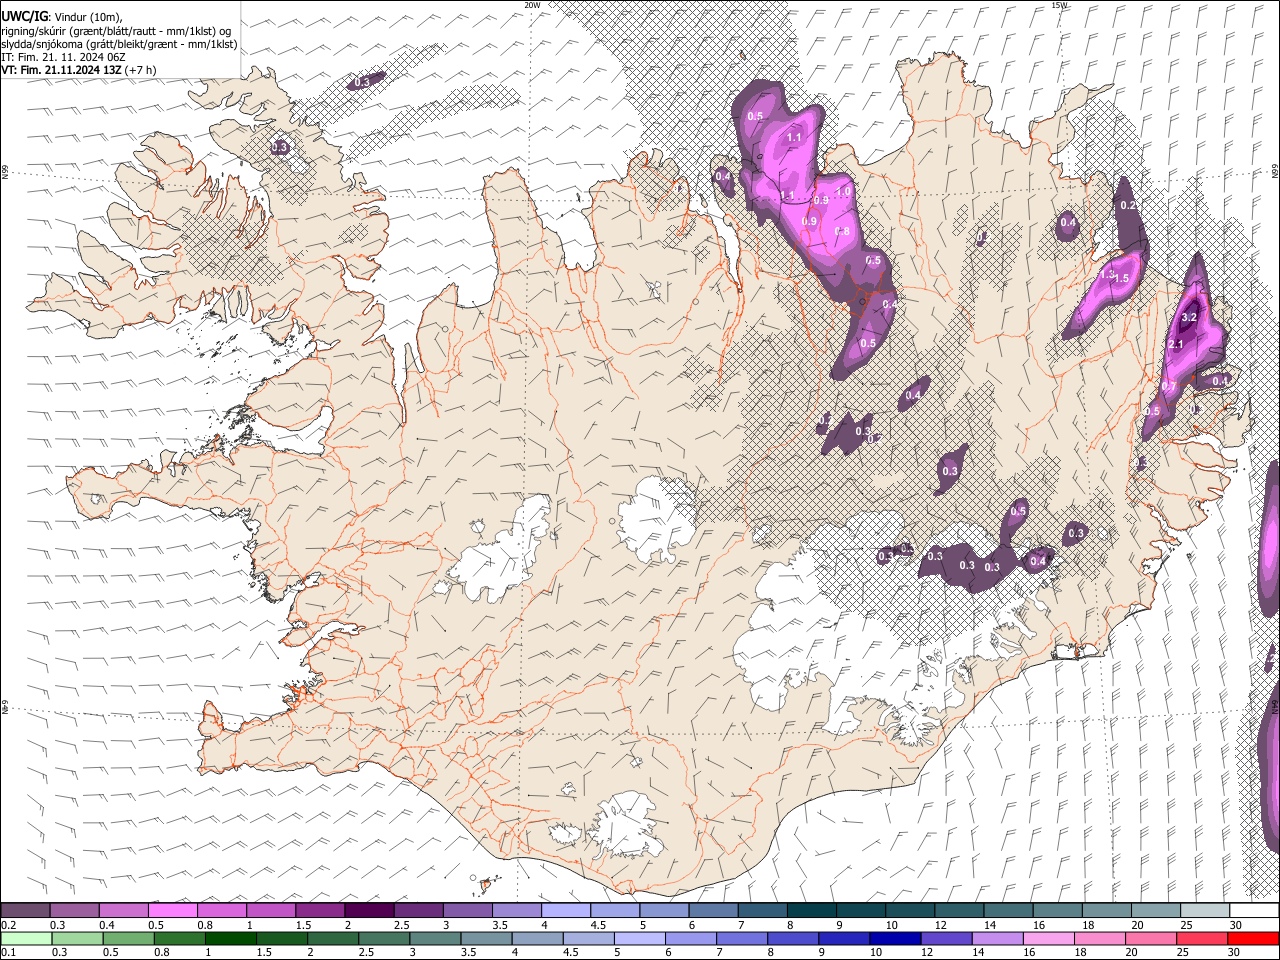
Task: Click the 1.5 precipitation value on the map
Action: pyautogui.click(x=1121, y=278)
